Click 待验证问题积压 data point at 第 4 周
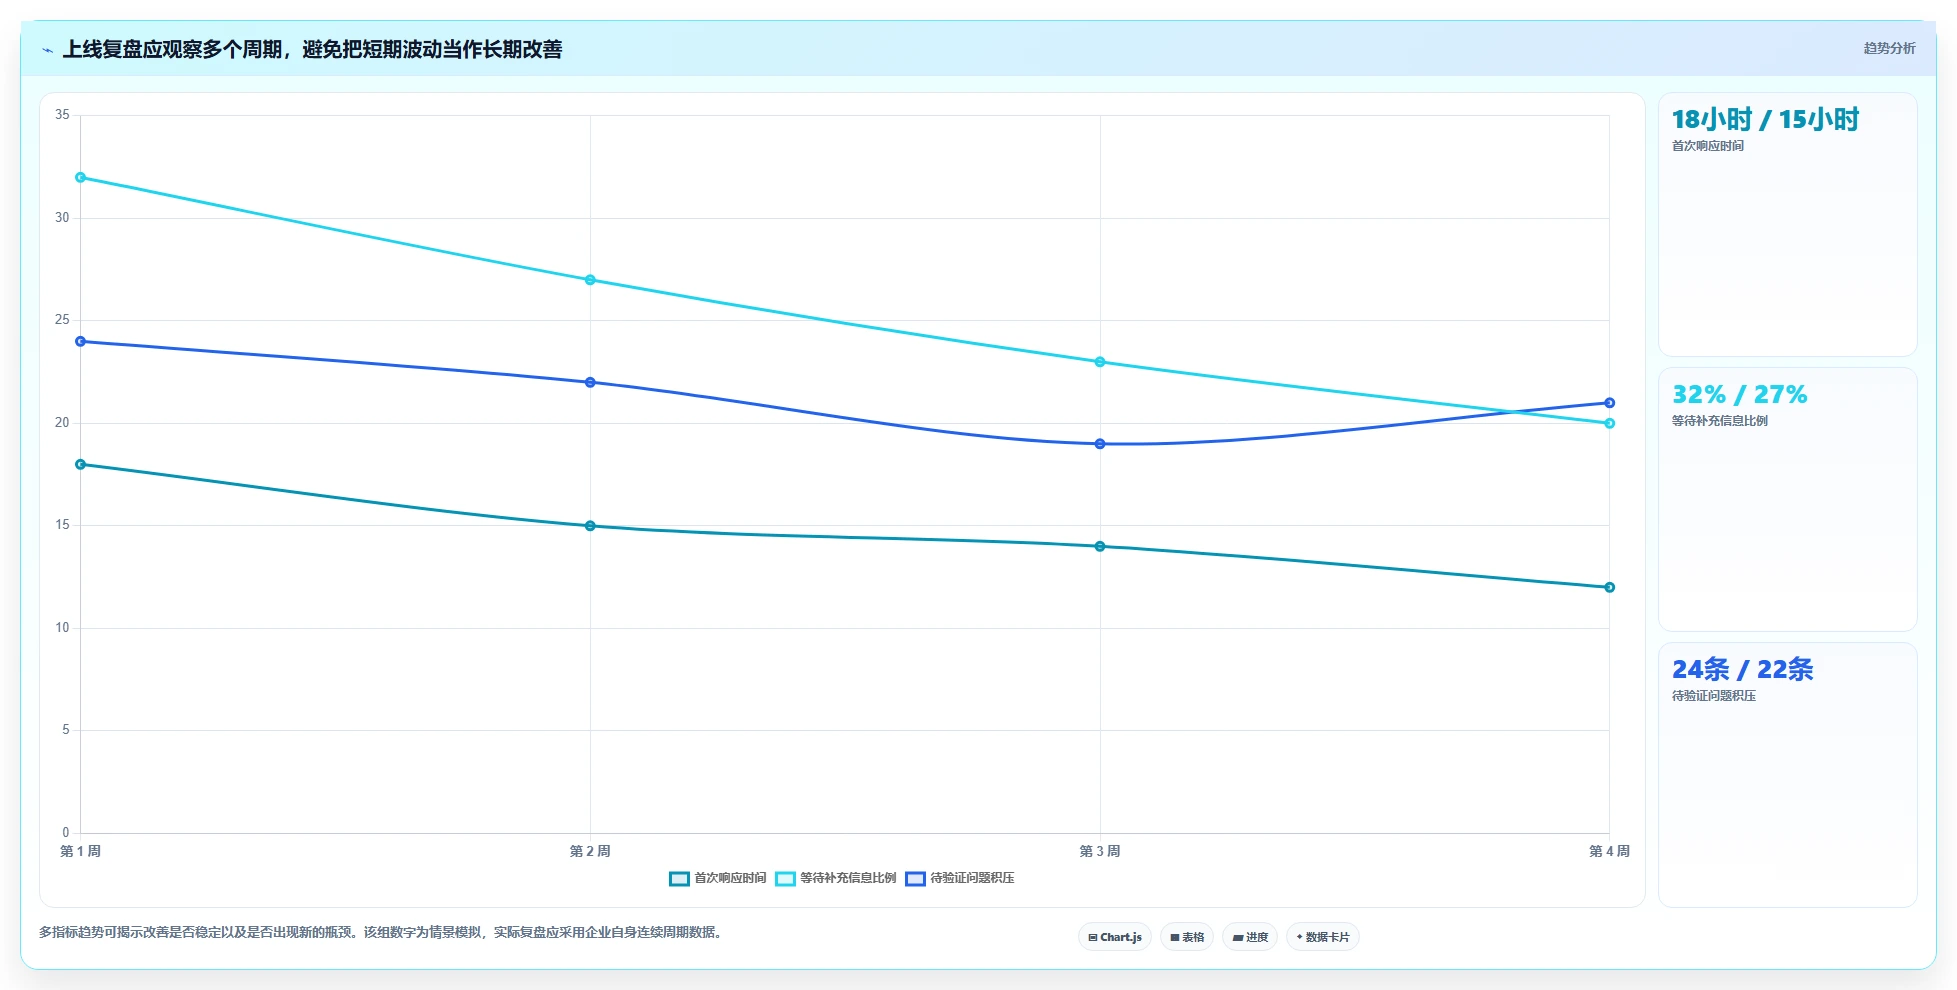The width and height of the screenshot is (1957, 990). (x=1610, y=403)
